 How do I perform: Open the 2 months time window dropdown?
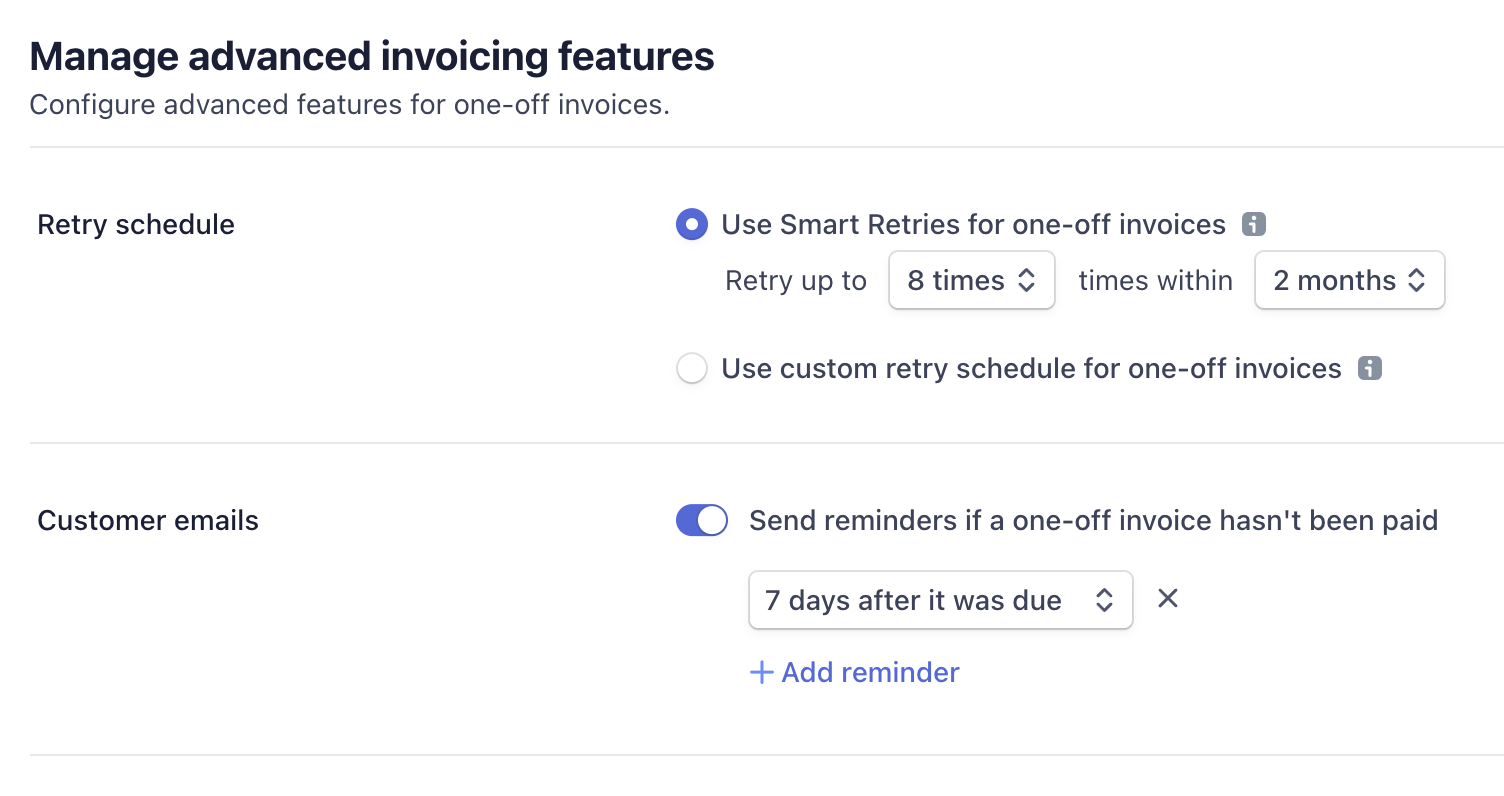(x=1349, y=281)
